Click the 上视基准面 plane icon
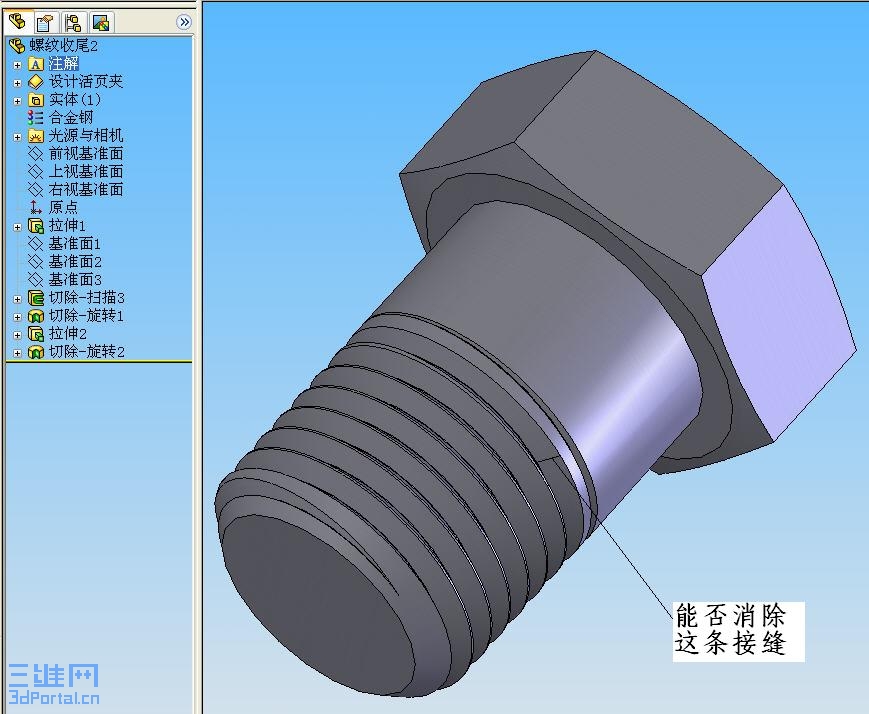 click(35, 171)
